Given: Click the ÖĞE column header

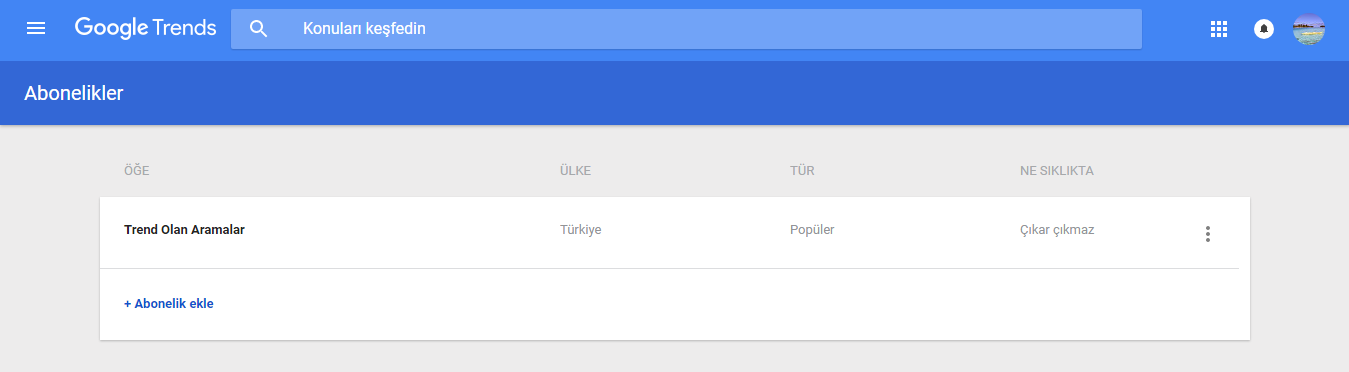Looking at the screenshot, I should (136, 171).
